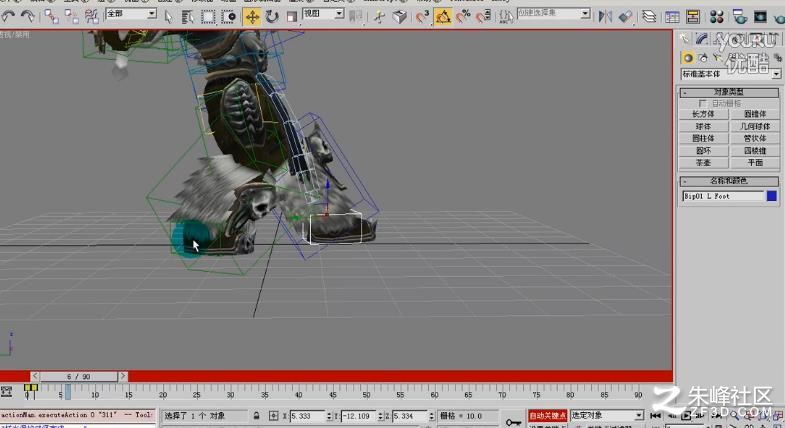Open the Mini Curve Editor icon
The height and width of the screenshot is (428, 785).
(7, 391)
